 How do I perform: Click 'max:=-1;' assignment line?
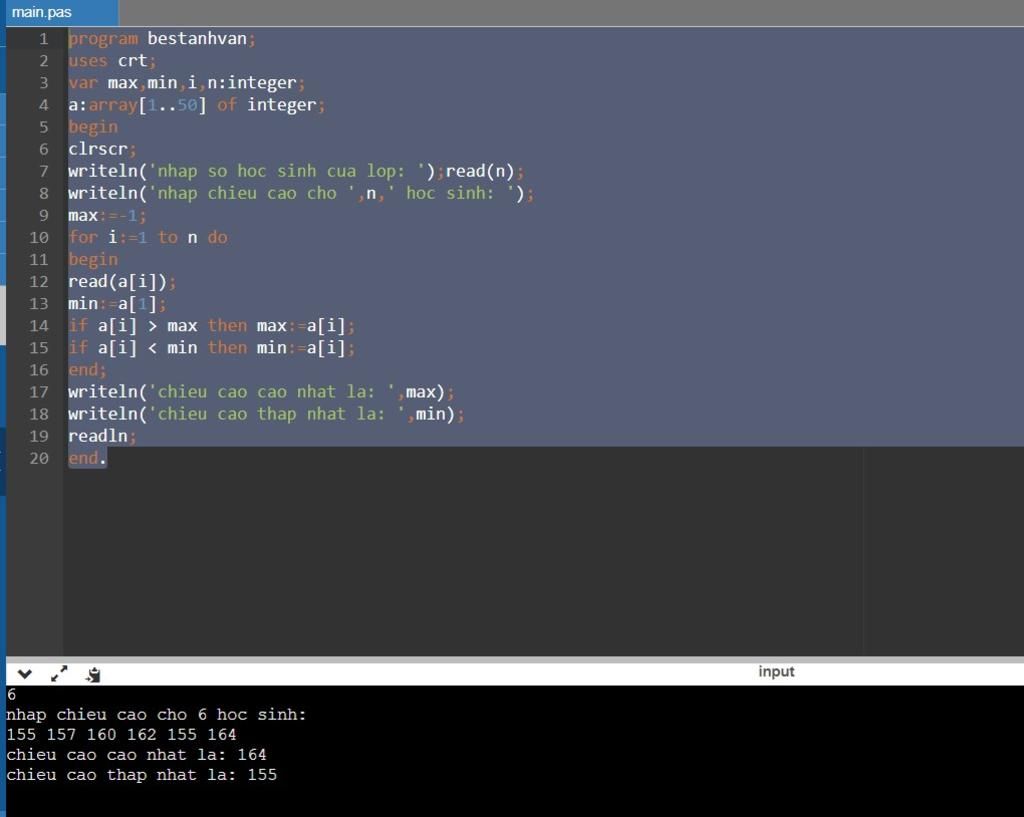point(108,216)
